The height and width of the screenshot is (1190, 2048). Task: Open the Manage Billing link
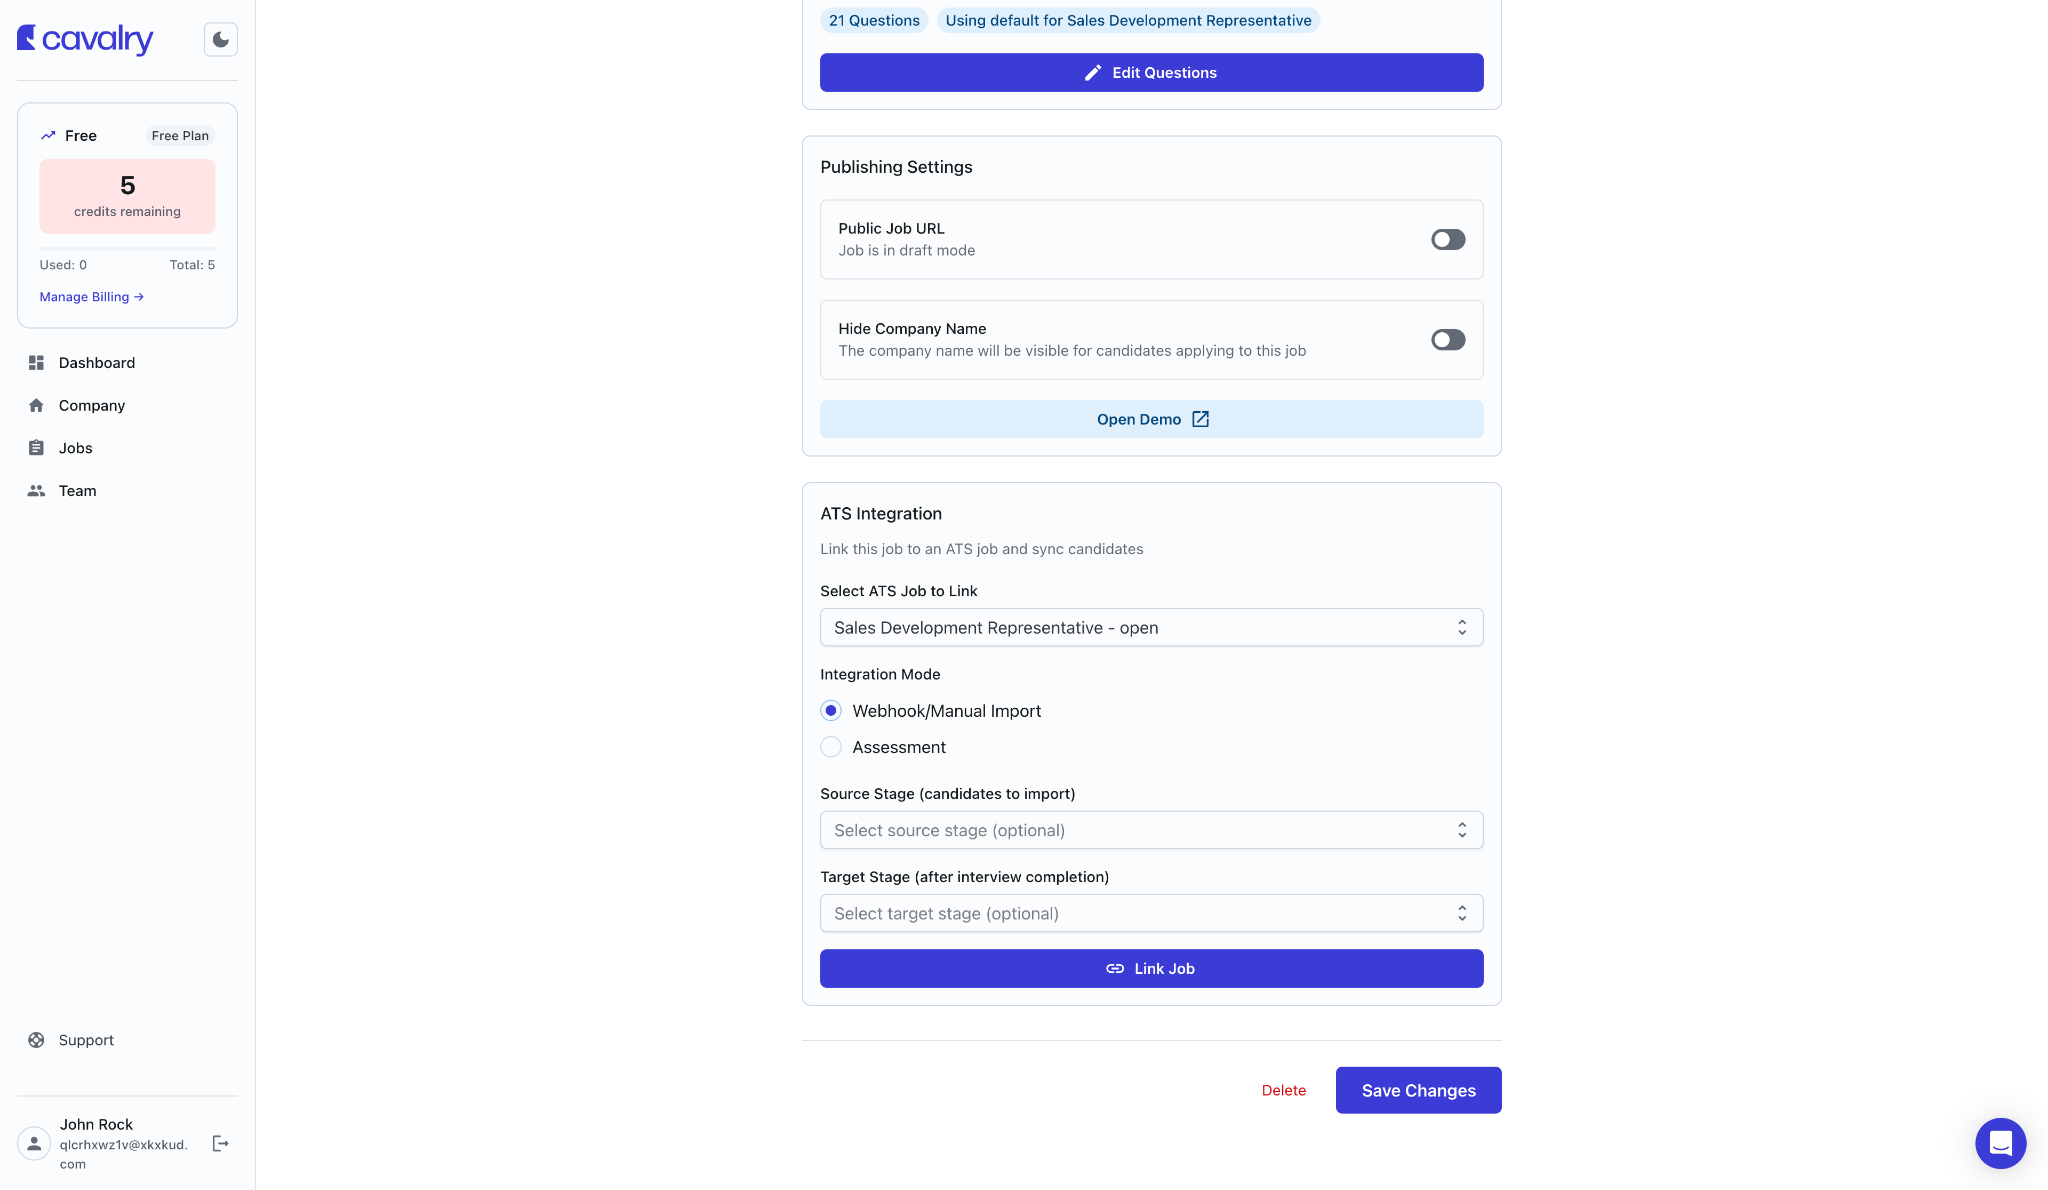coord(92,297)
